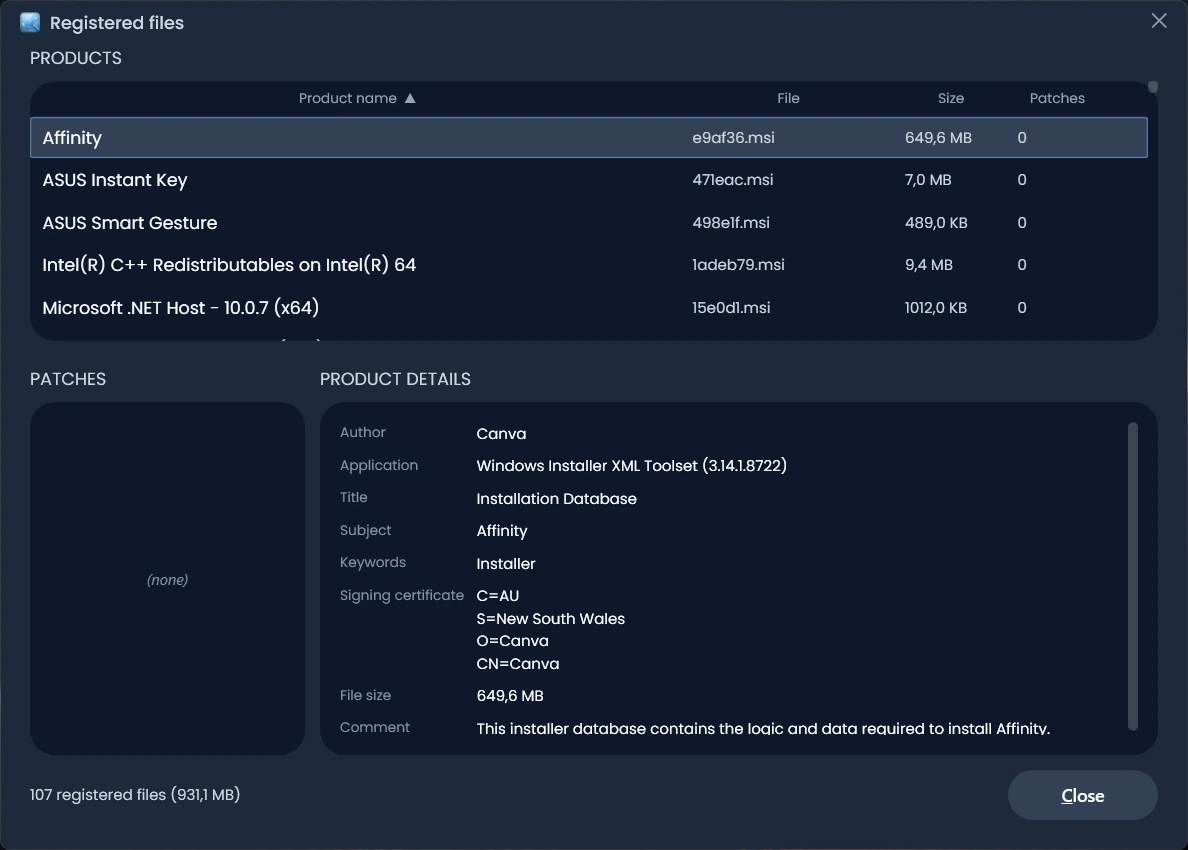Click the PRODUCTS section heading
This screenshot has width=1188, height=850.
pyautogui.click(x=76, y=58)
